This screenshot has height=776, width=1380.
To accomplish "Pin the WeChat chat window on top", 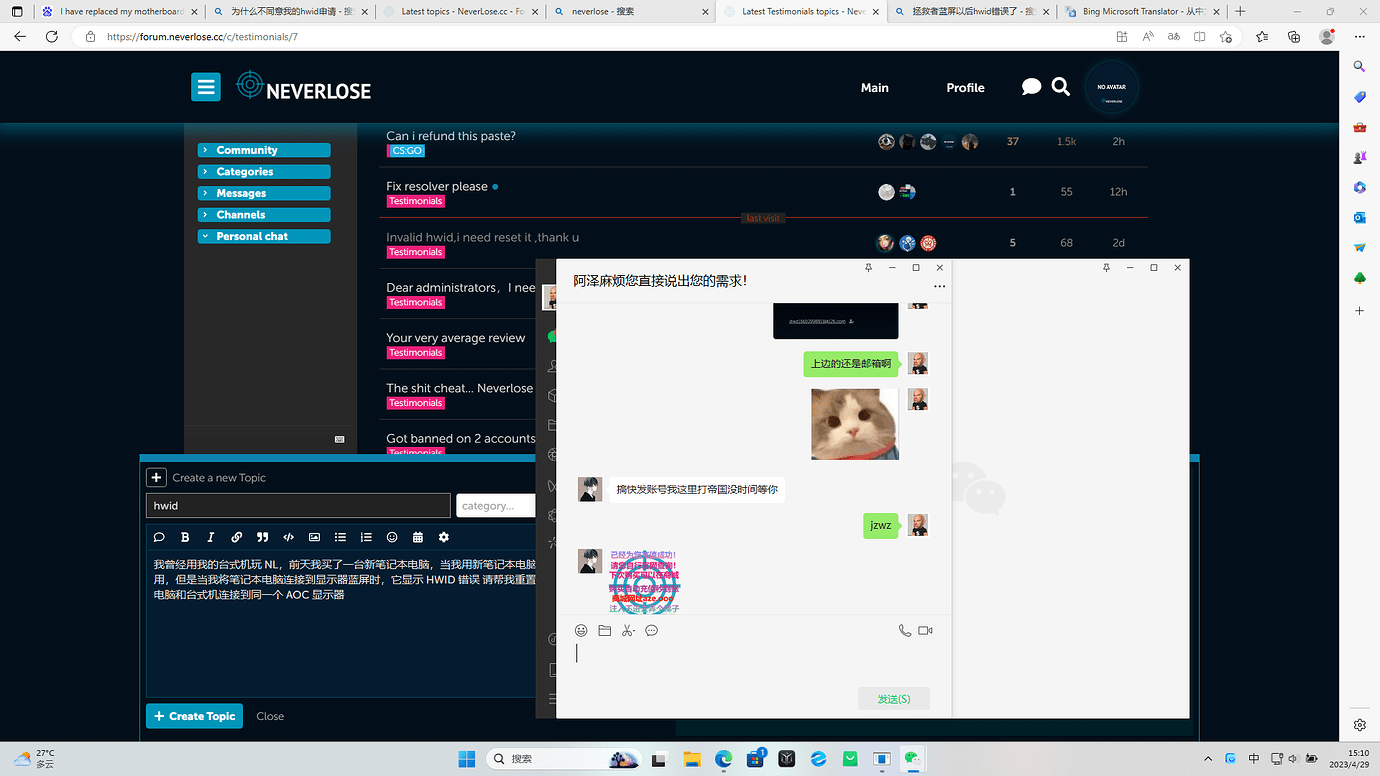I will coord(868,268).
